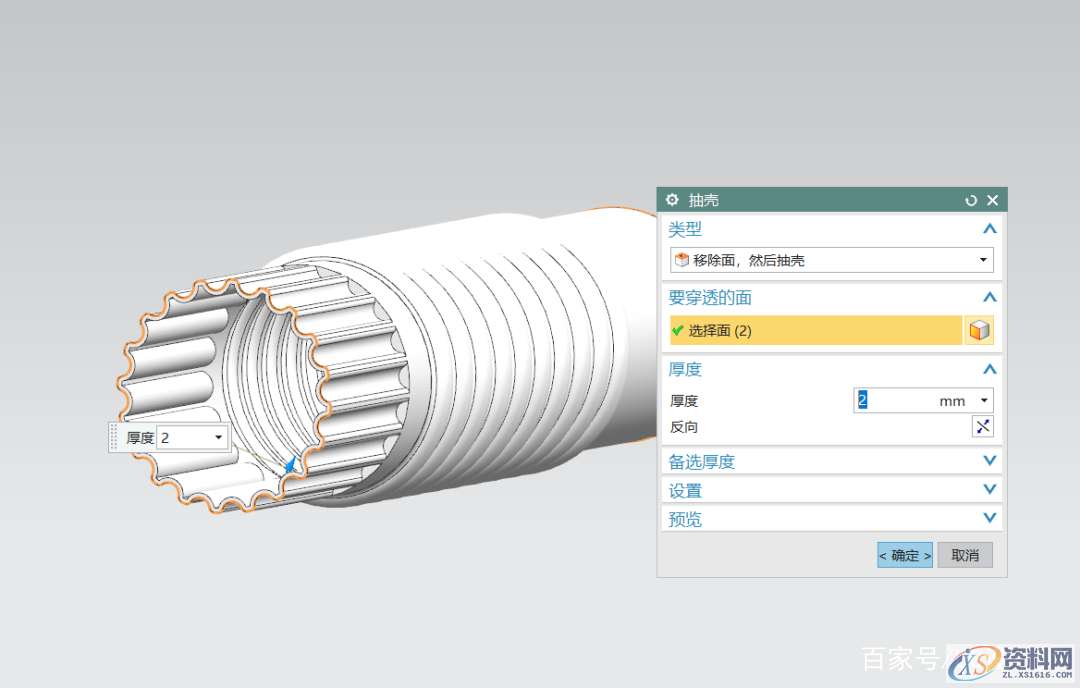Viewport: 1080px width, 688px height.
Task: Open the mm thickness options dropdown arrow
Action: [984, 400]
